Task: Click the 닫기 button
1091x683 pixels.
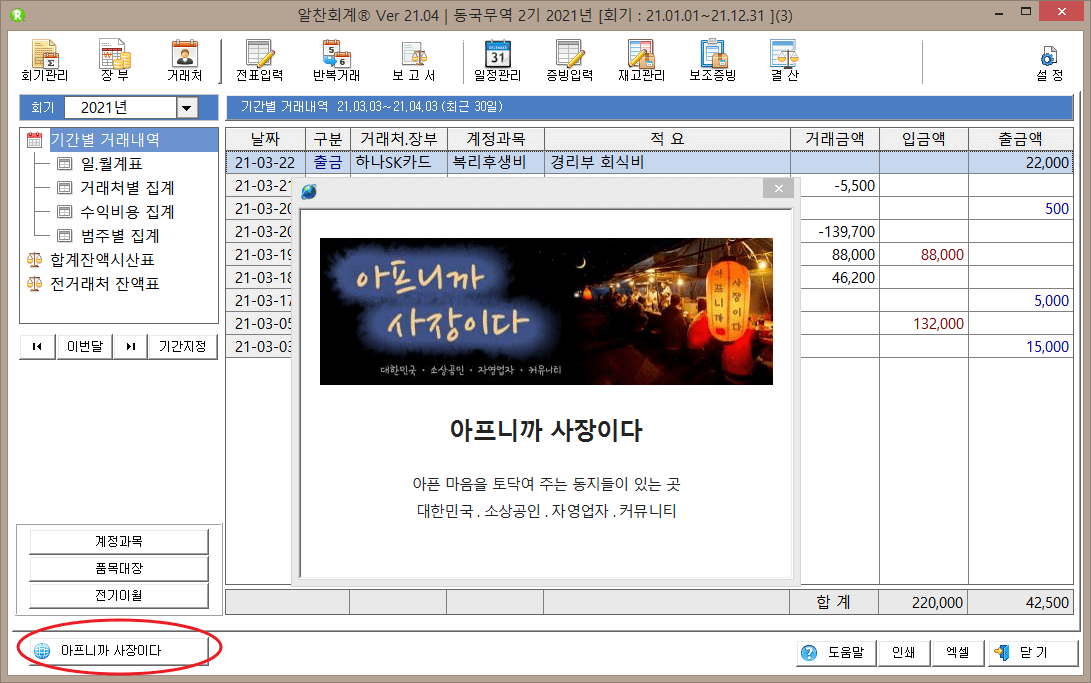Action: coord(1033,652)
